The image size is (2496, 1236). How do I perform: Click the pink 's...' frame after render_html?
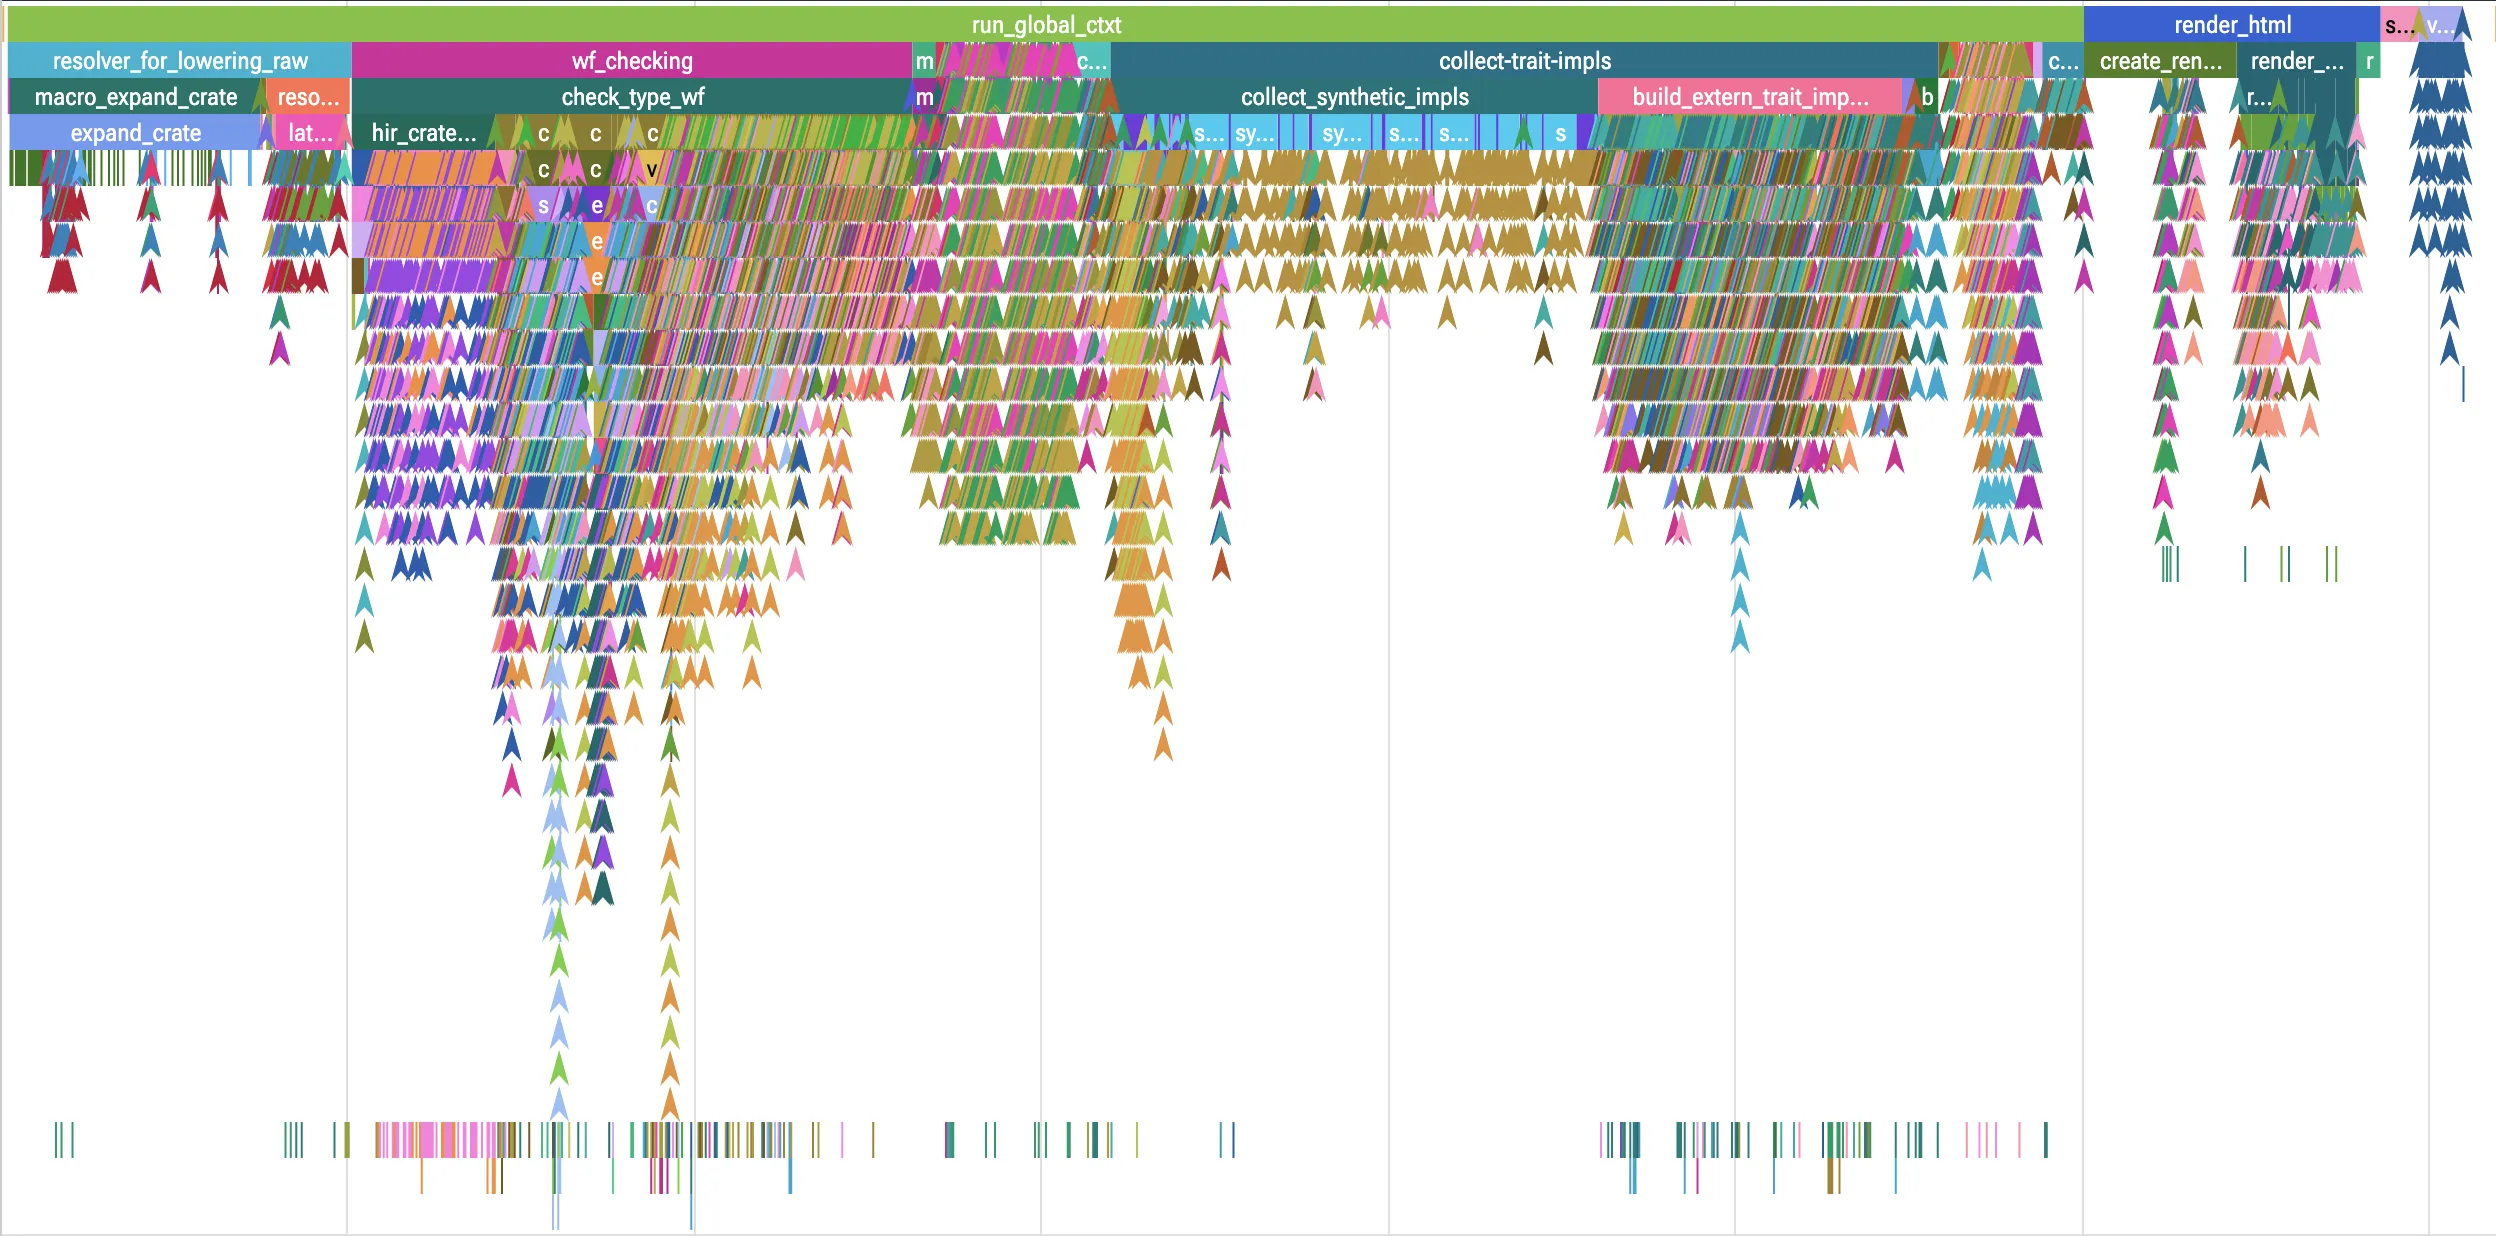tap(2399, 24)
